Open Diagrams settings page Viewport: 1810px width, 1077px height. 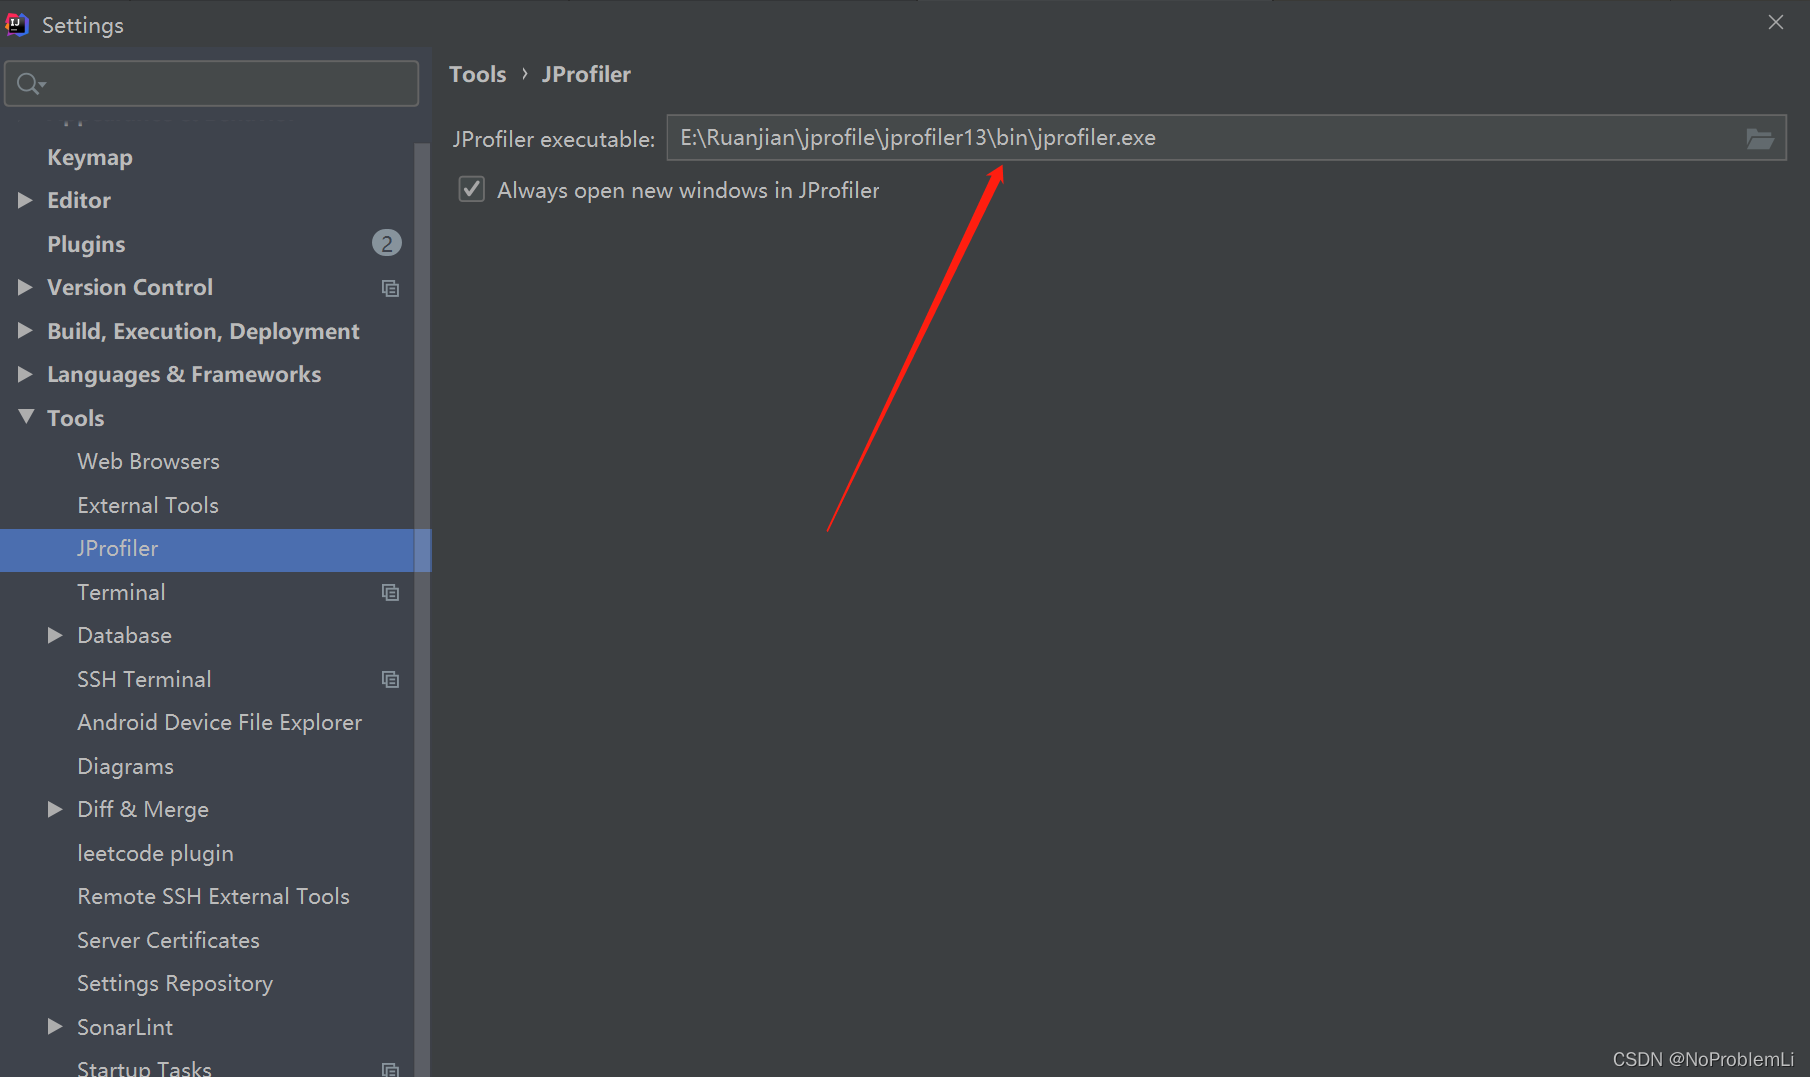(x=125, y=767)
